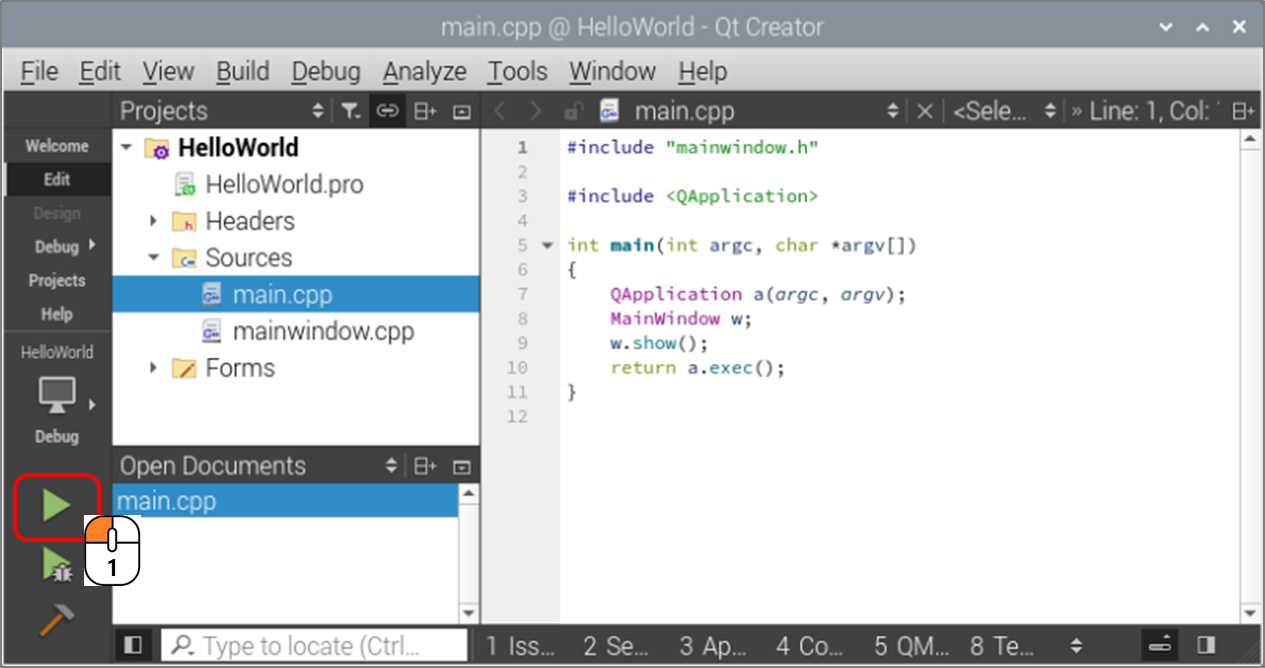The height and width of the screenshot is (668, 1265).
Task: Start debugging with the play-bug icon
Action: tap(56, 566)
